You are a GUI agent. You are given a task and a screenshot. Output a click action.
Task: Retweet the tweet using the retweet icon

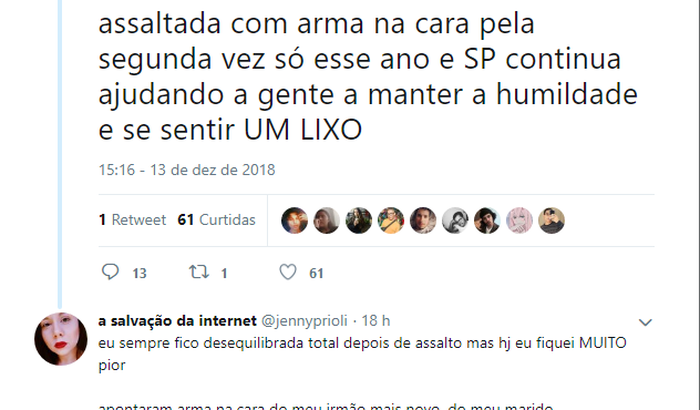click(197, 272)
